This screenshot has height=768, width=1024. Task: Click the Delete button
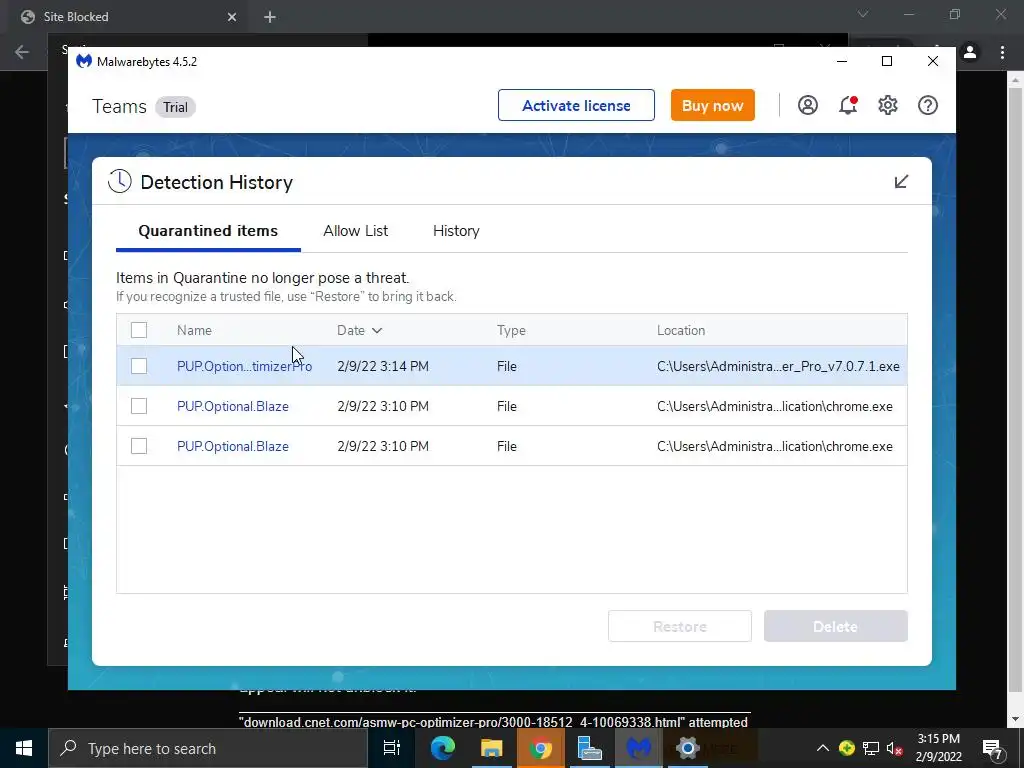click(835, 626)
